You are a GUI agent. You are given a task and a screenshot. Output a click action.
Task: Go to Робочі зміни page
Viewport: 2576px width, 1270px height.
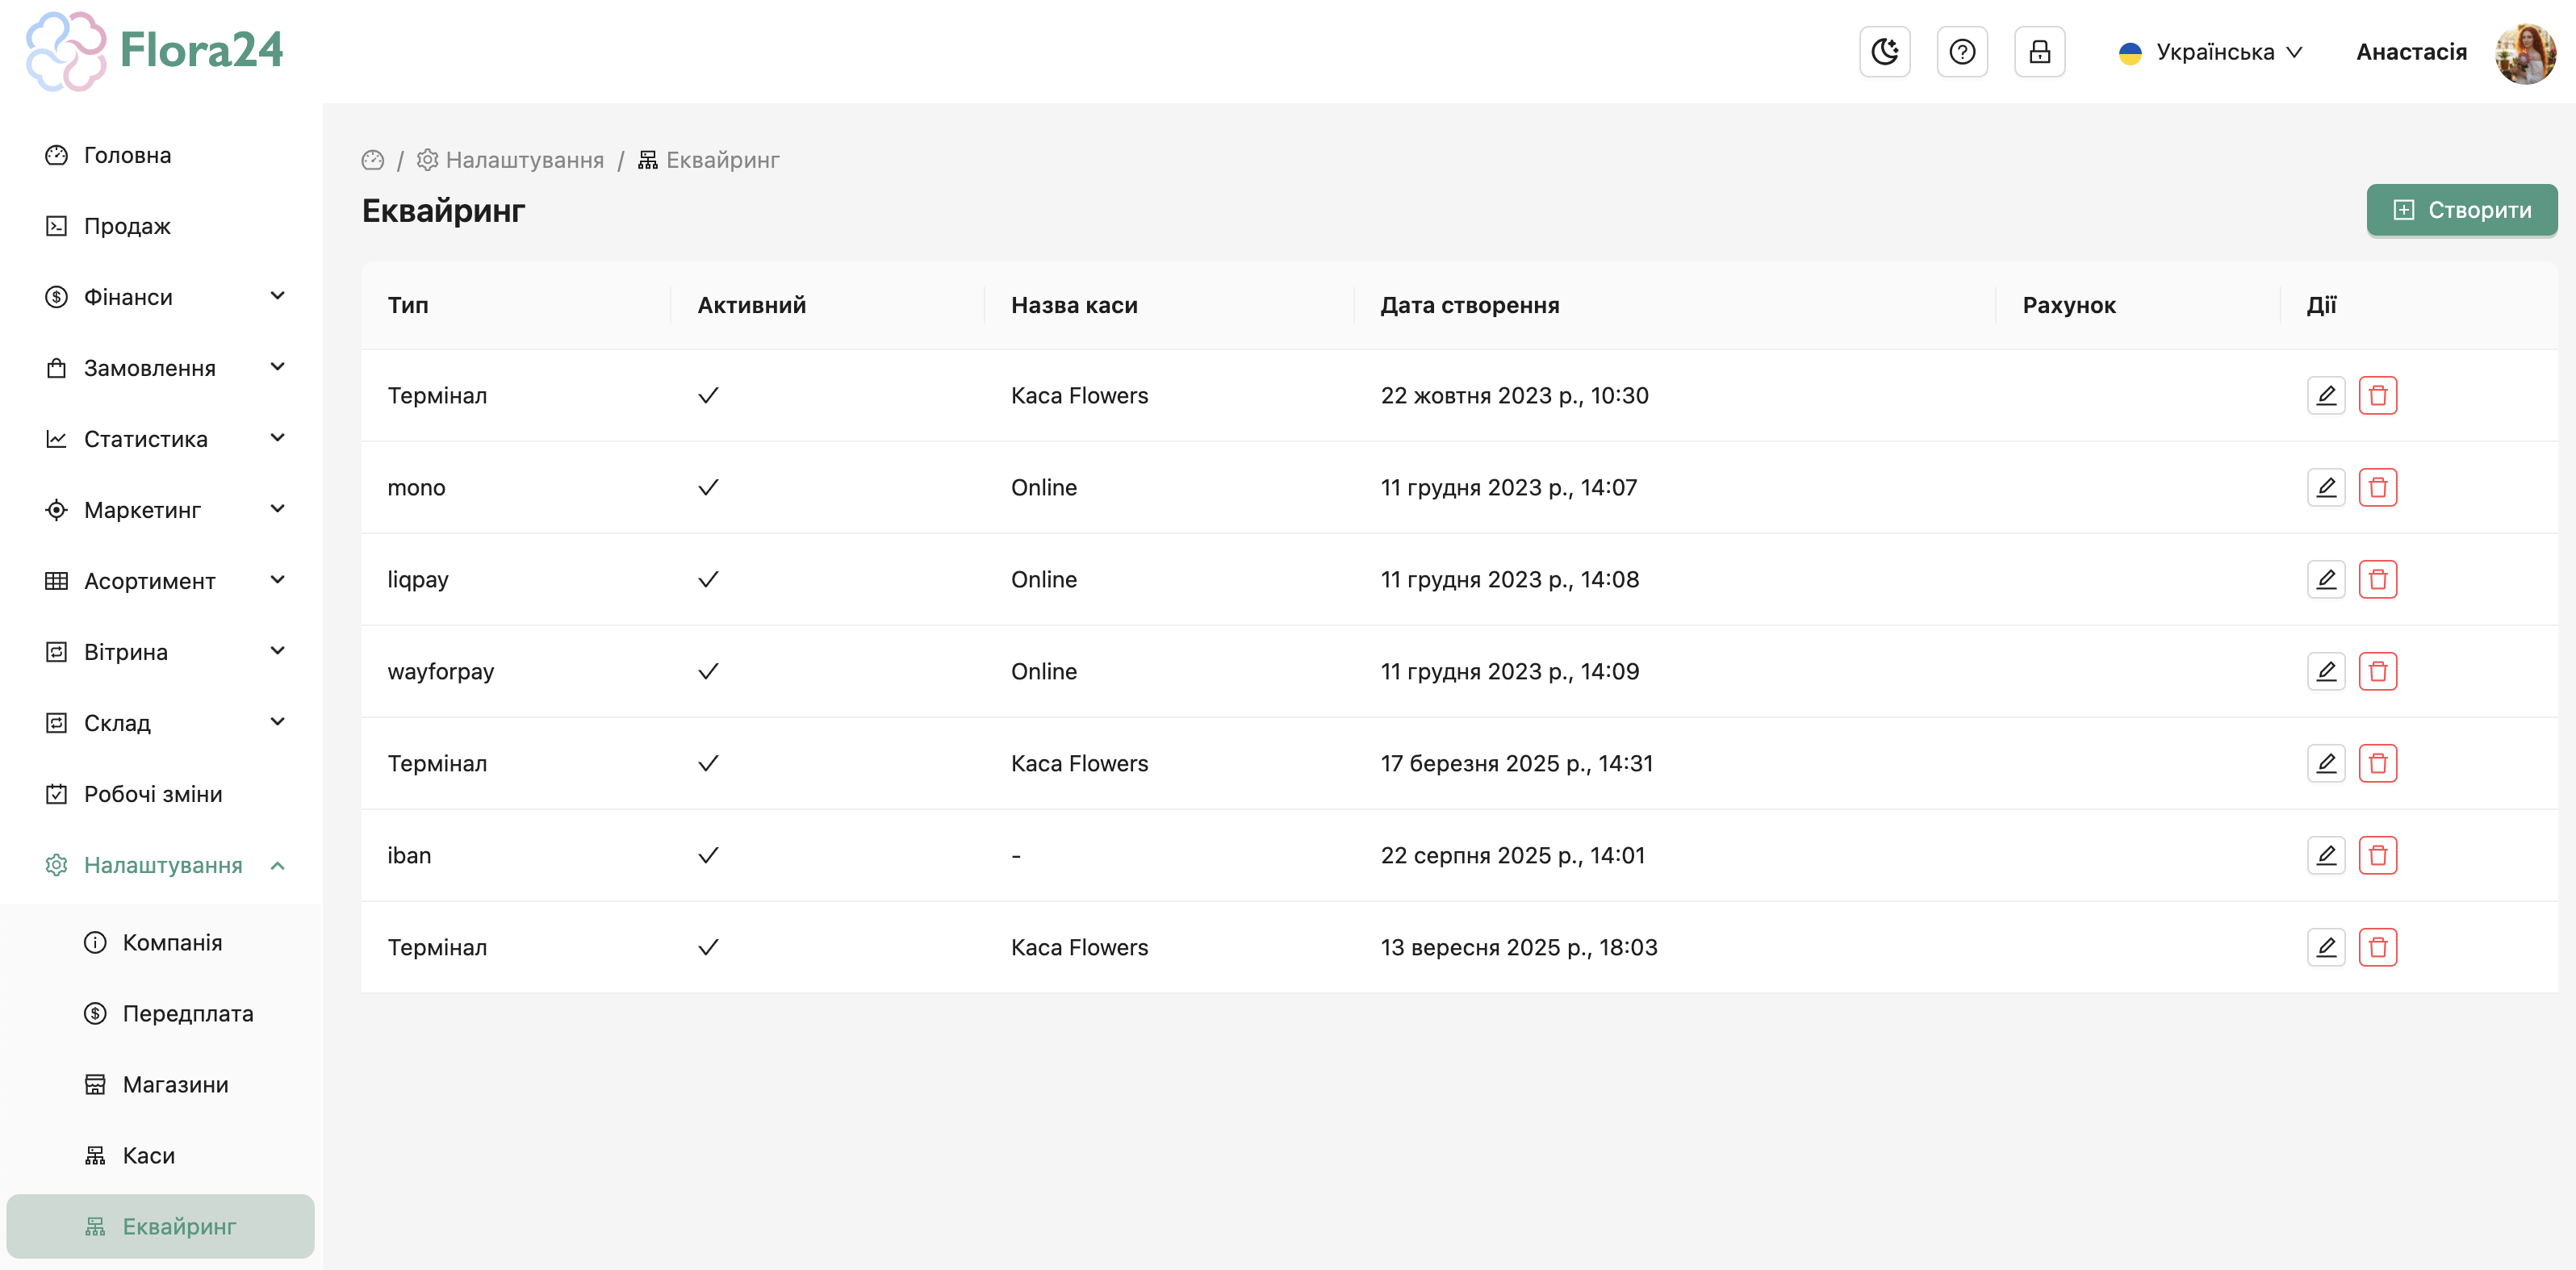coord(153,794)
